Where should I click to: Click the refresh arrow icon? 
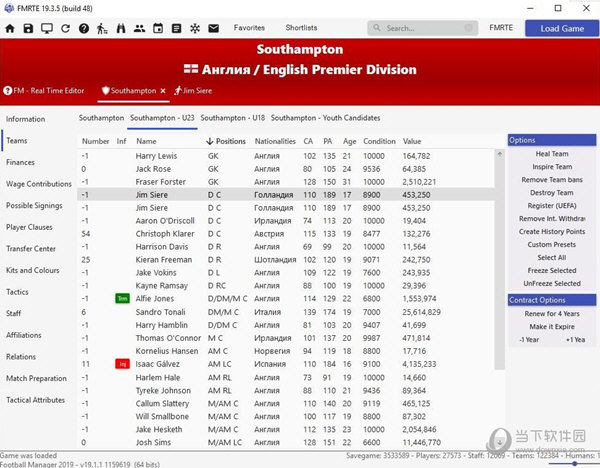point(64,28)
